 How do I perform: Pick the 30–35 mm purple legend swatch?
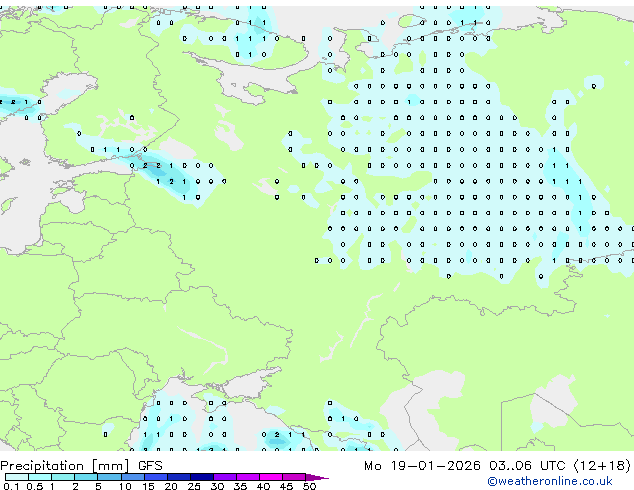click(225, 477)
